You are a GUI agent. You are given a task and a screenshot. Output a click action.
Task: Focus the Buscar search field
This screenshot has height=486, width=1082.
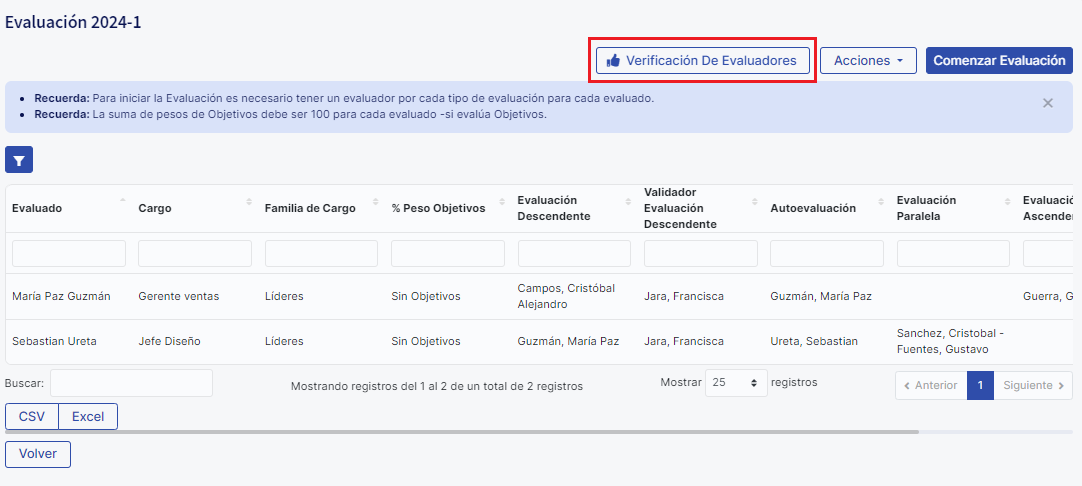[x=131, y=383]
